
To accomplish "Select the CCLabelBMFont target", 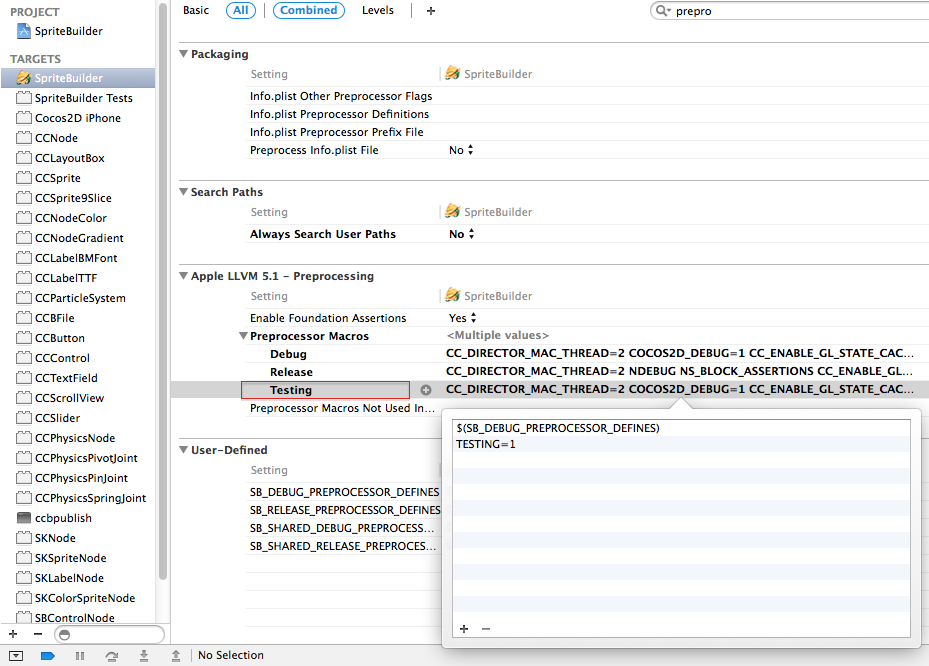I will pyautogui.click(x=76, y=258).
